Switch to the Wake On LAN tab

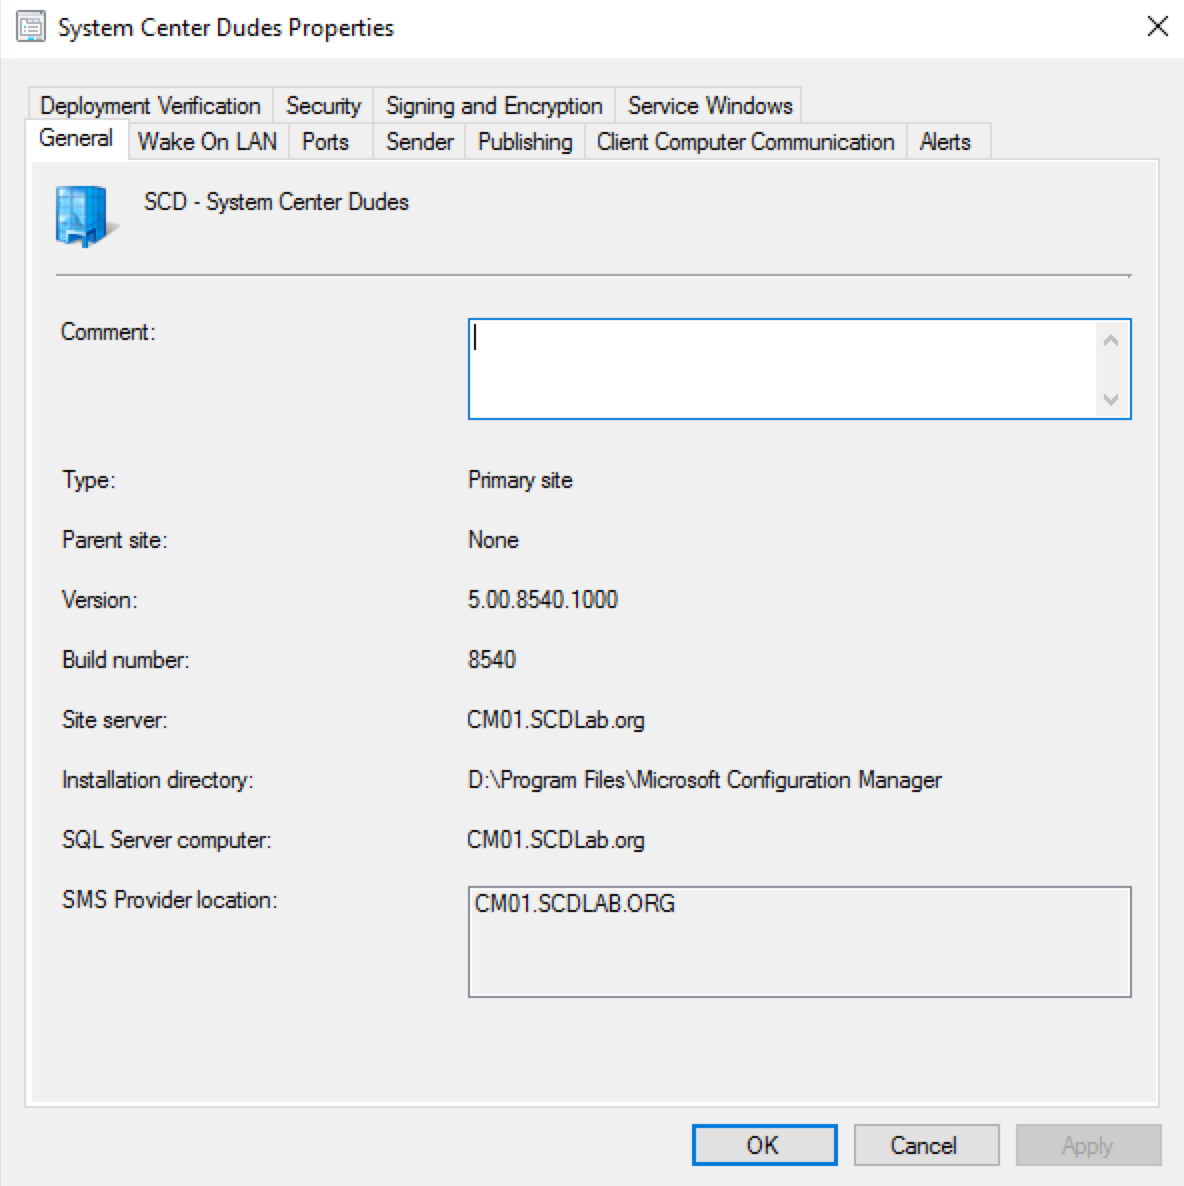[207, 141]
